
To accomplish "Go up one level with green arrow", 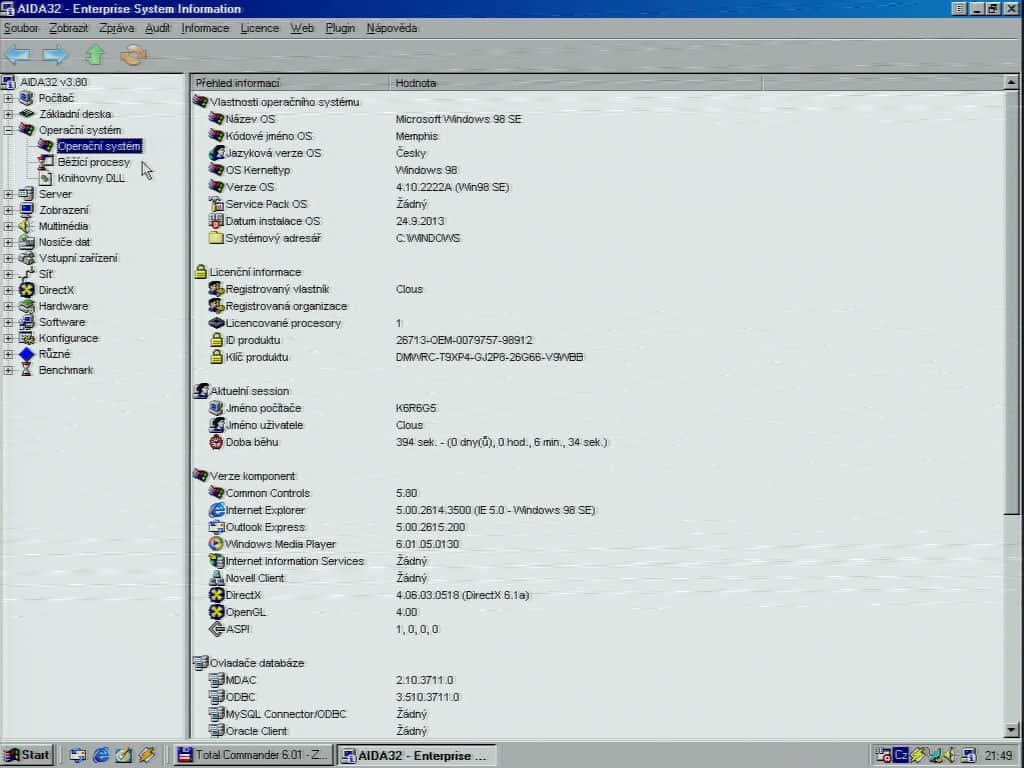I will point(95,55).
